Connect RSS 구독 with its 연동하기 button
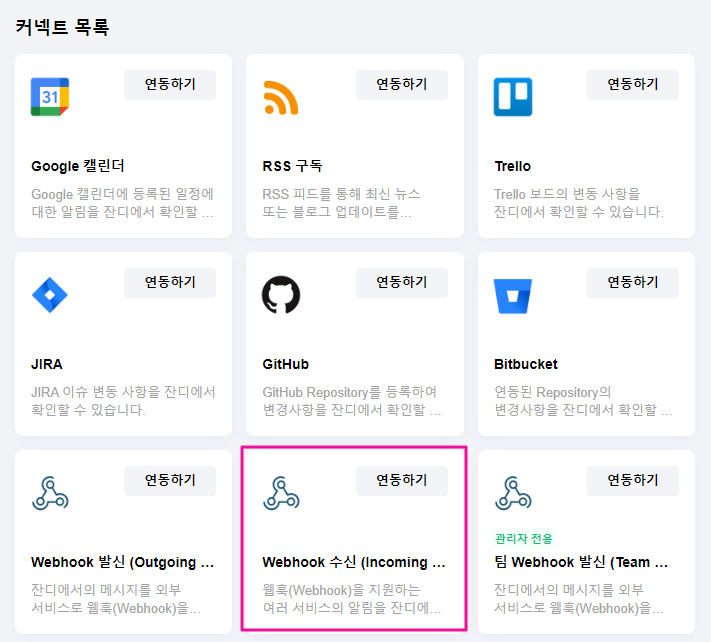This screenshot has width=711, height=642. 402,85
